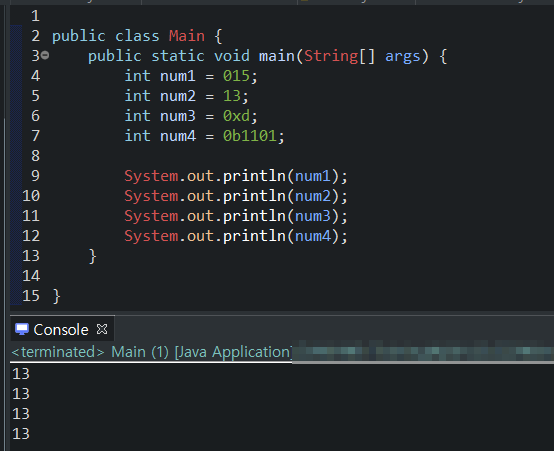Click the first console output line 13

pyautogui.click(x=21, y=374)
